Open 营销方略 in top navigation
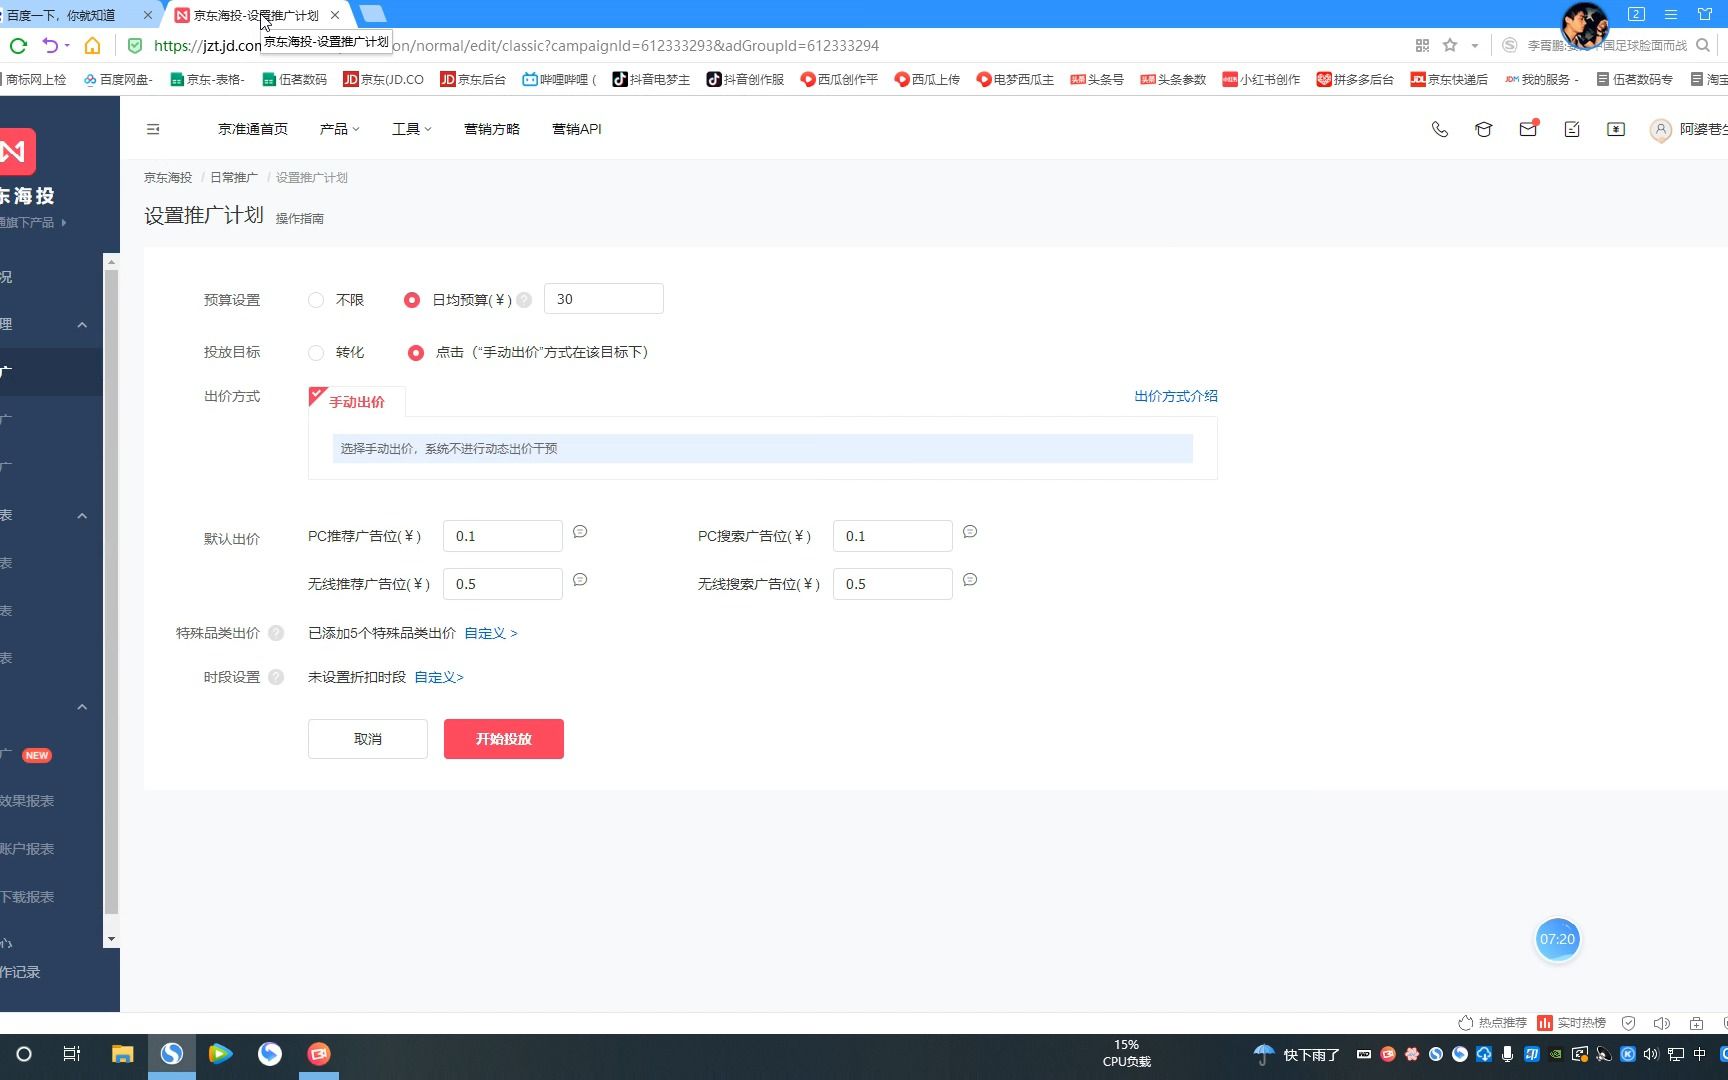This screenshot has height=1080, width=1728. 492,129
